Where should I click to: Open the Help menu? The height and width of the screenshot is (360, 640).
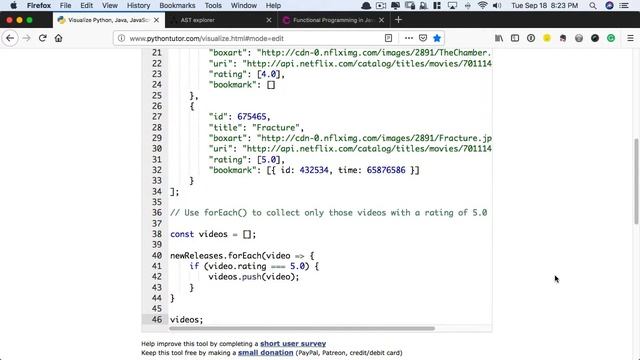[273, 6]
